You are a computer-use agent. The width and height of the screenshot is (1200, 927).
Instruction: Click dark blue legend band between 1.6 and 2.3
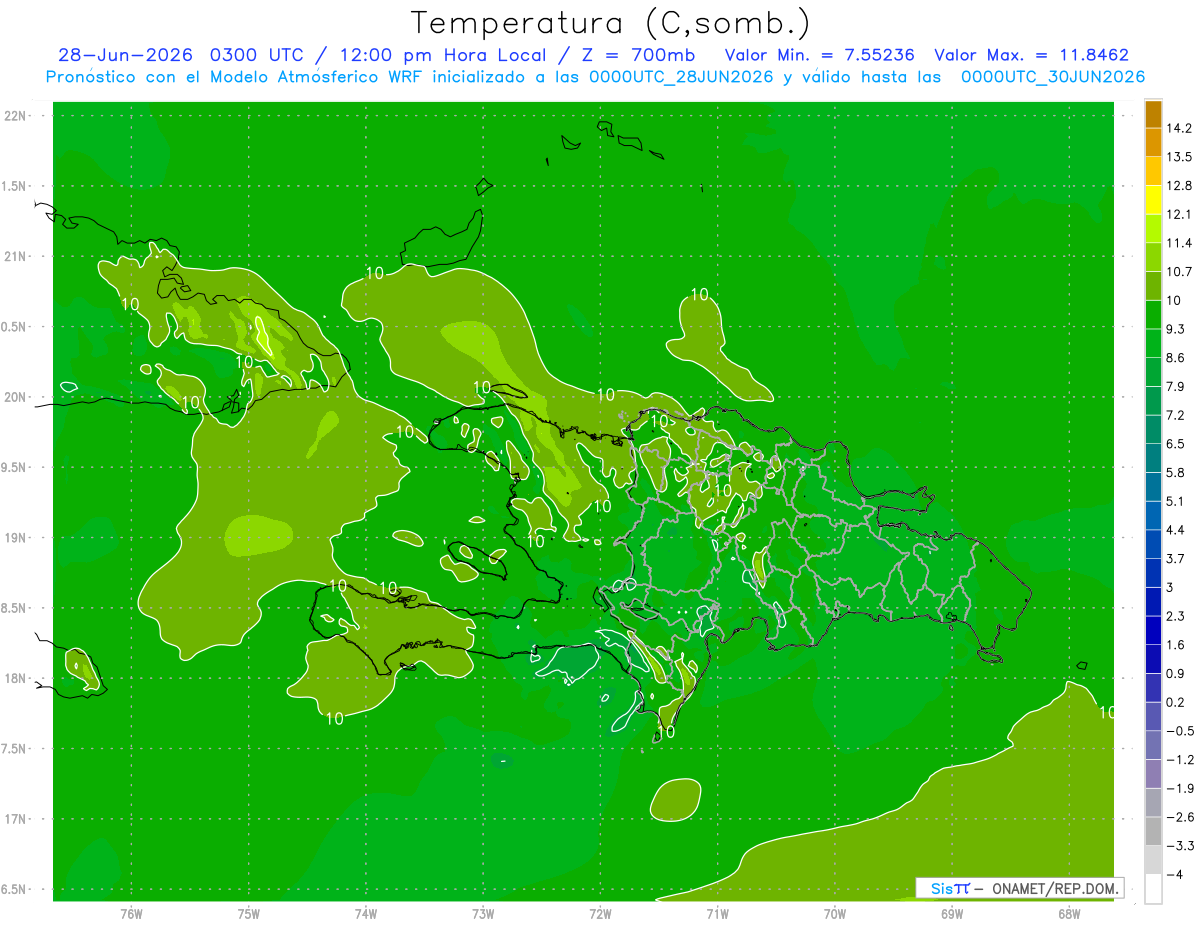tap(1153, 630)
